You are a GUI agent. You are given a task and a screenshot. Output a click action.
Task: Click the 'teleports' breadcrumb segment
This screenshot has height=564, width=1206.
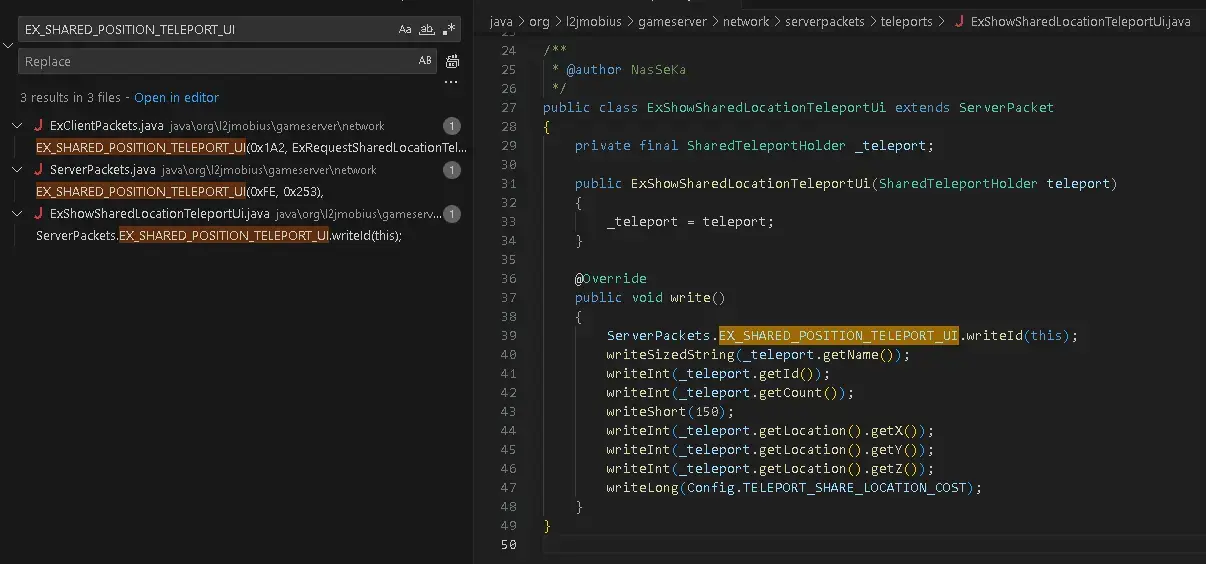pyautogui.click(x=907, y=21)
